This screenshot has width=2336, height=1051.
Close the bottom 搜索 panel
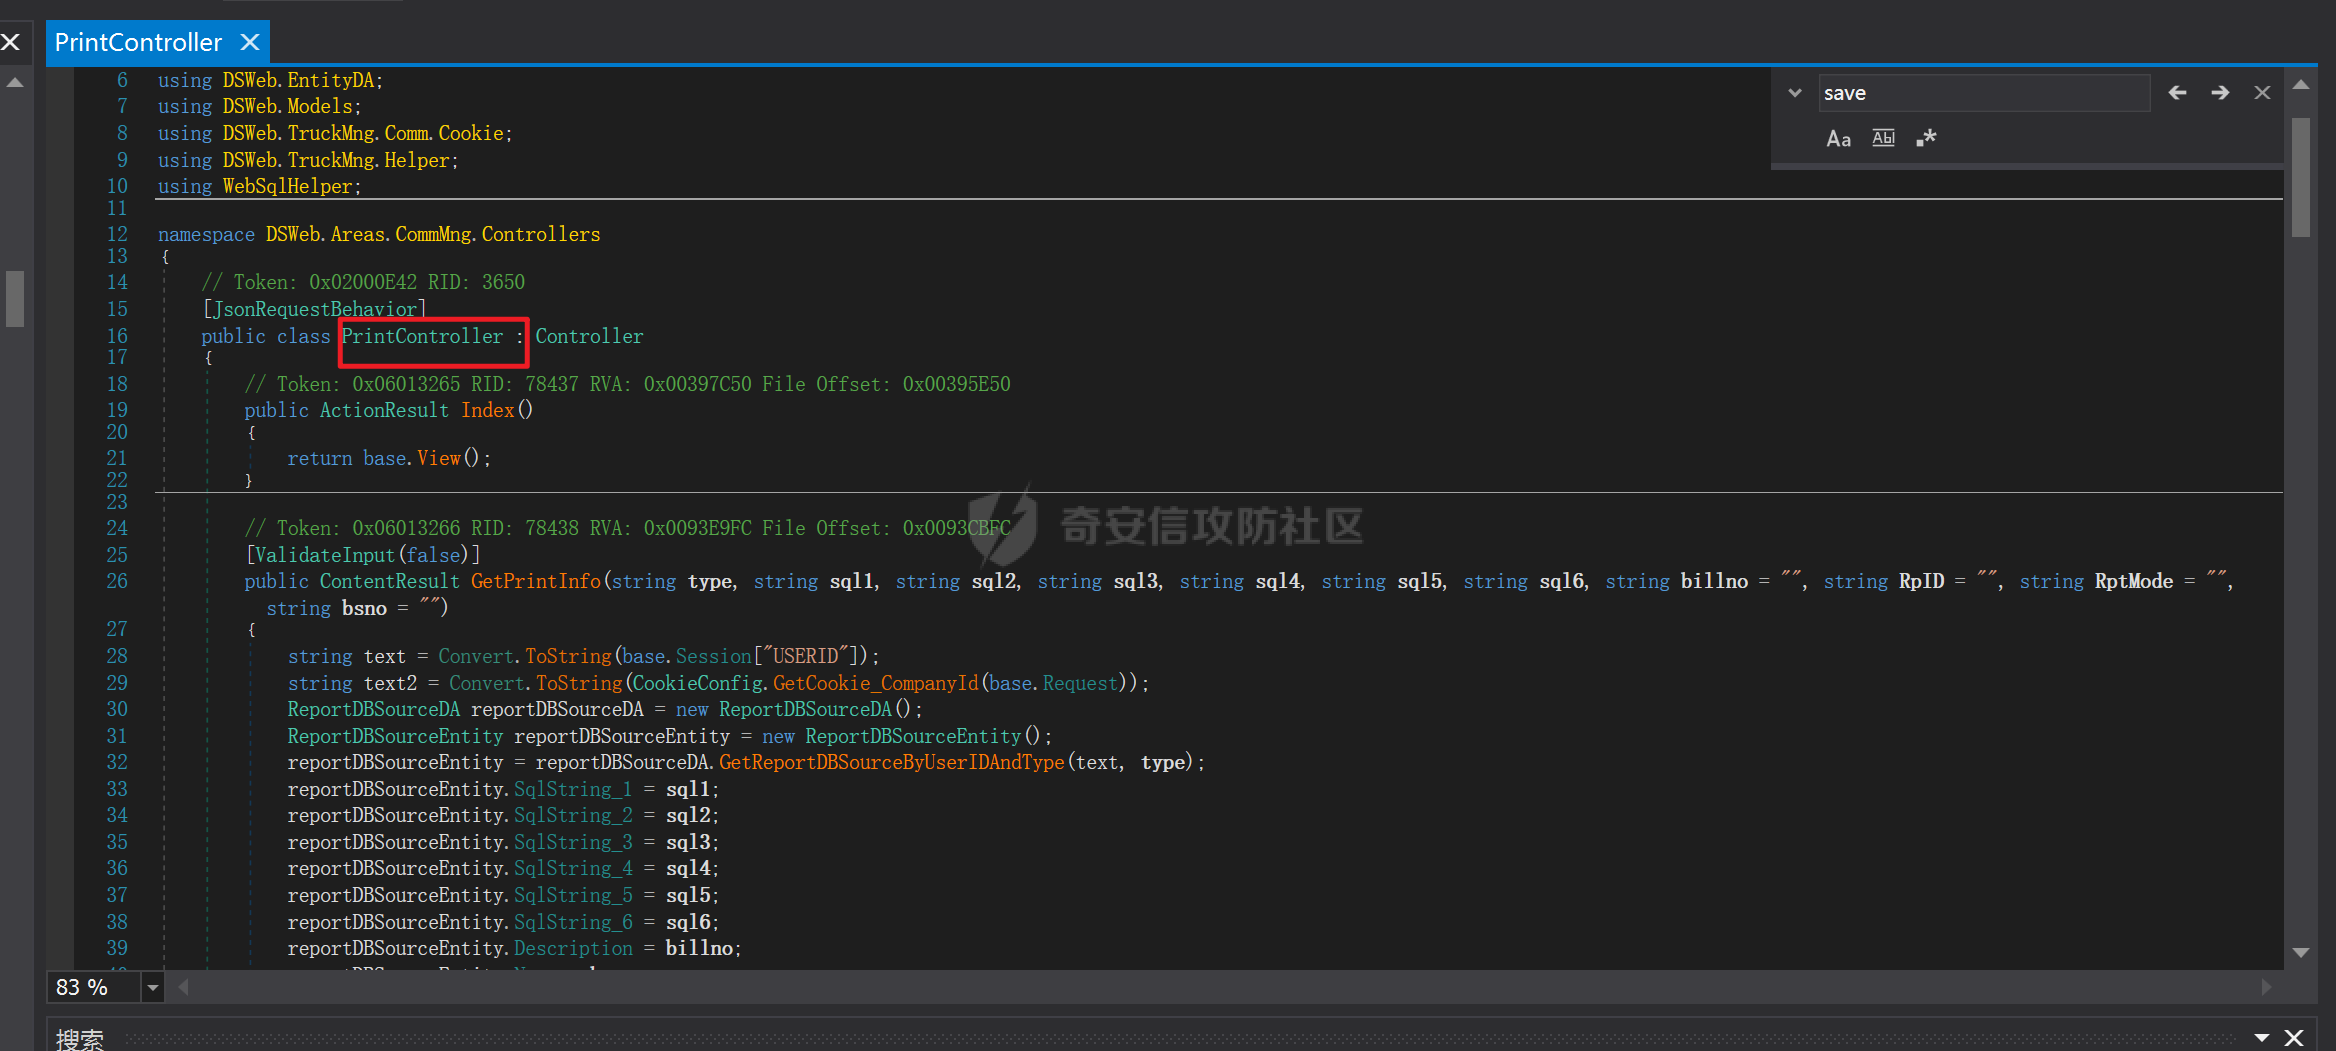2294,1038
